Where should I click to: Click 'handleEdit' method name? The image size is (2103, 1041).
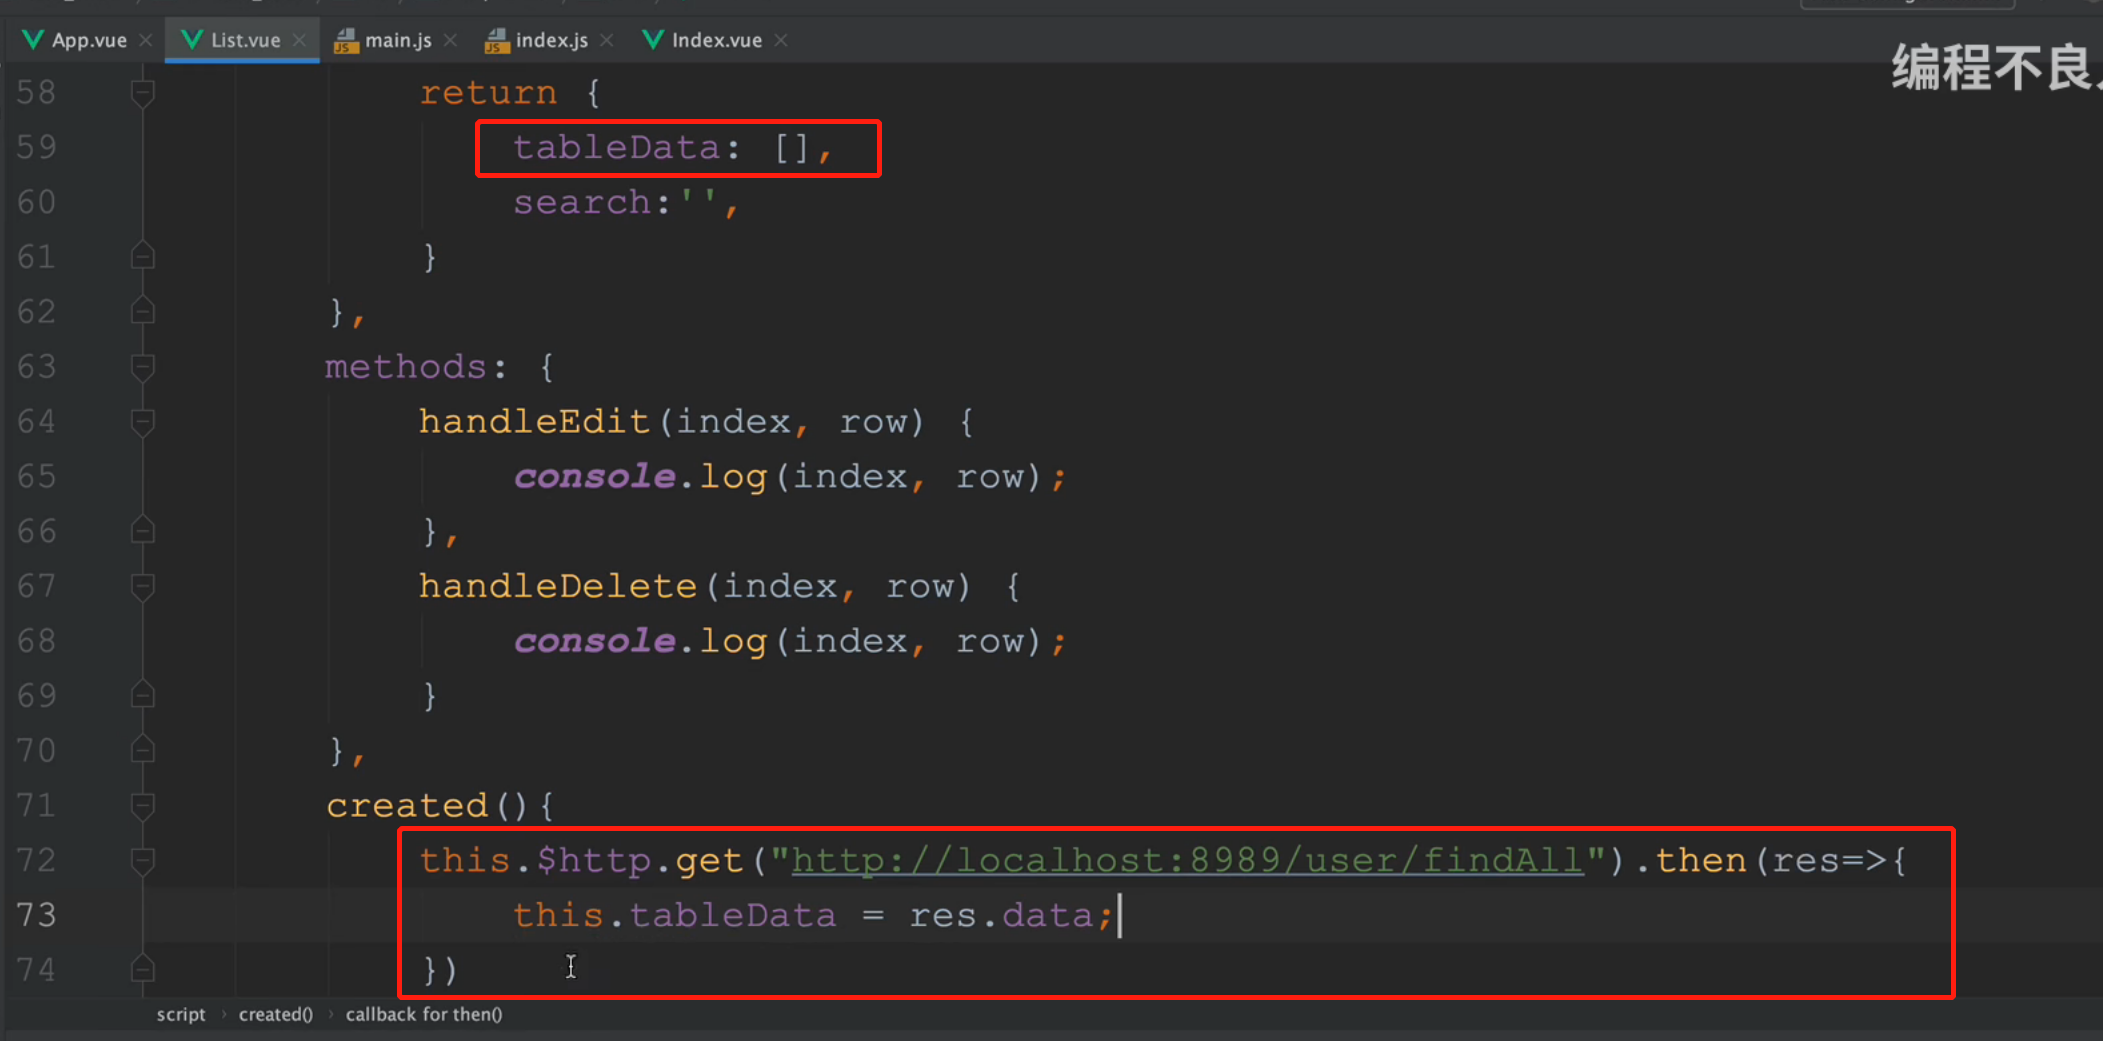[x=534, y=422]
